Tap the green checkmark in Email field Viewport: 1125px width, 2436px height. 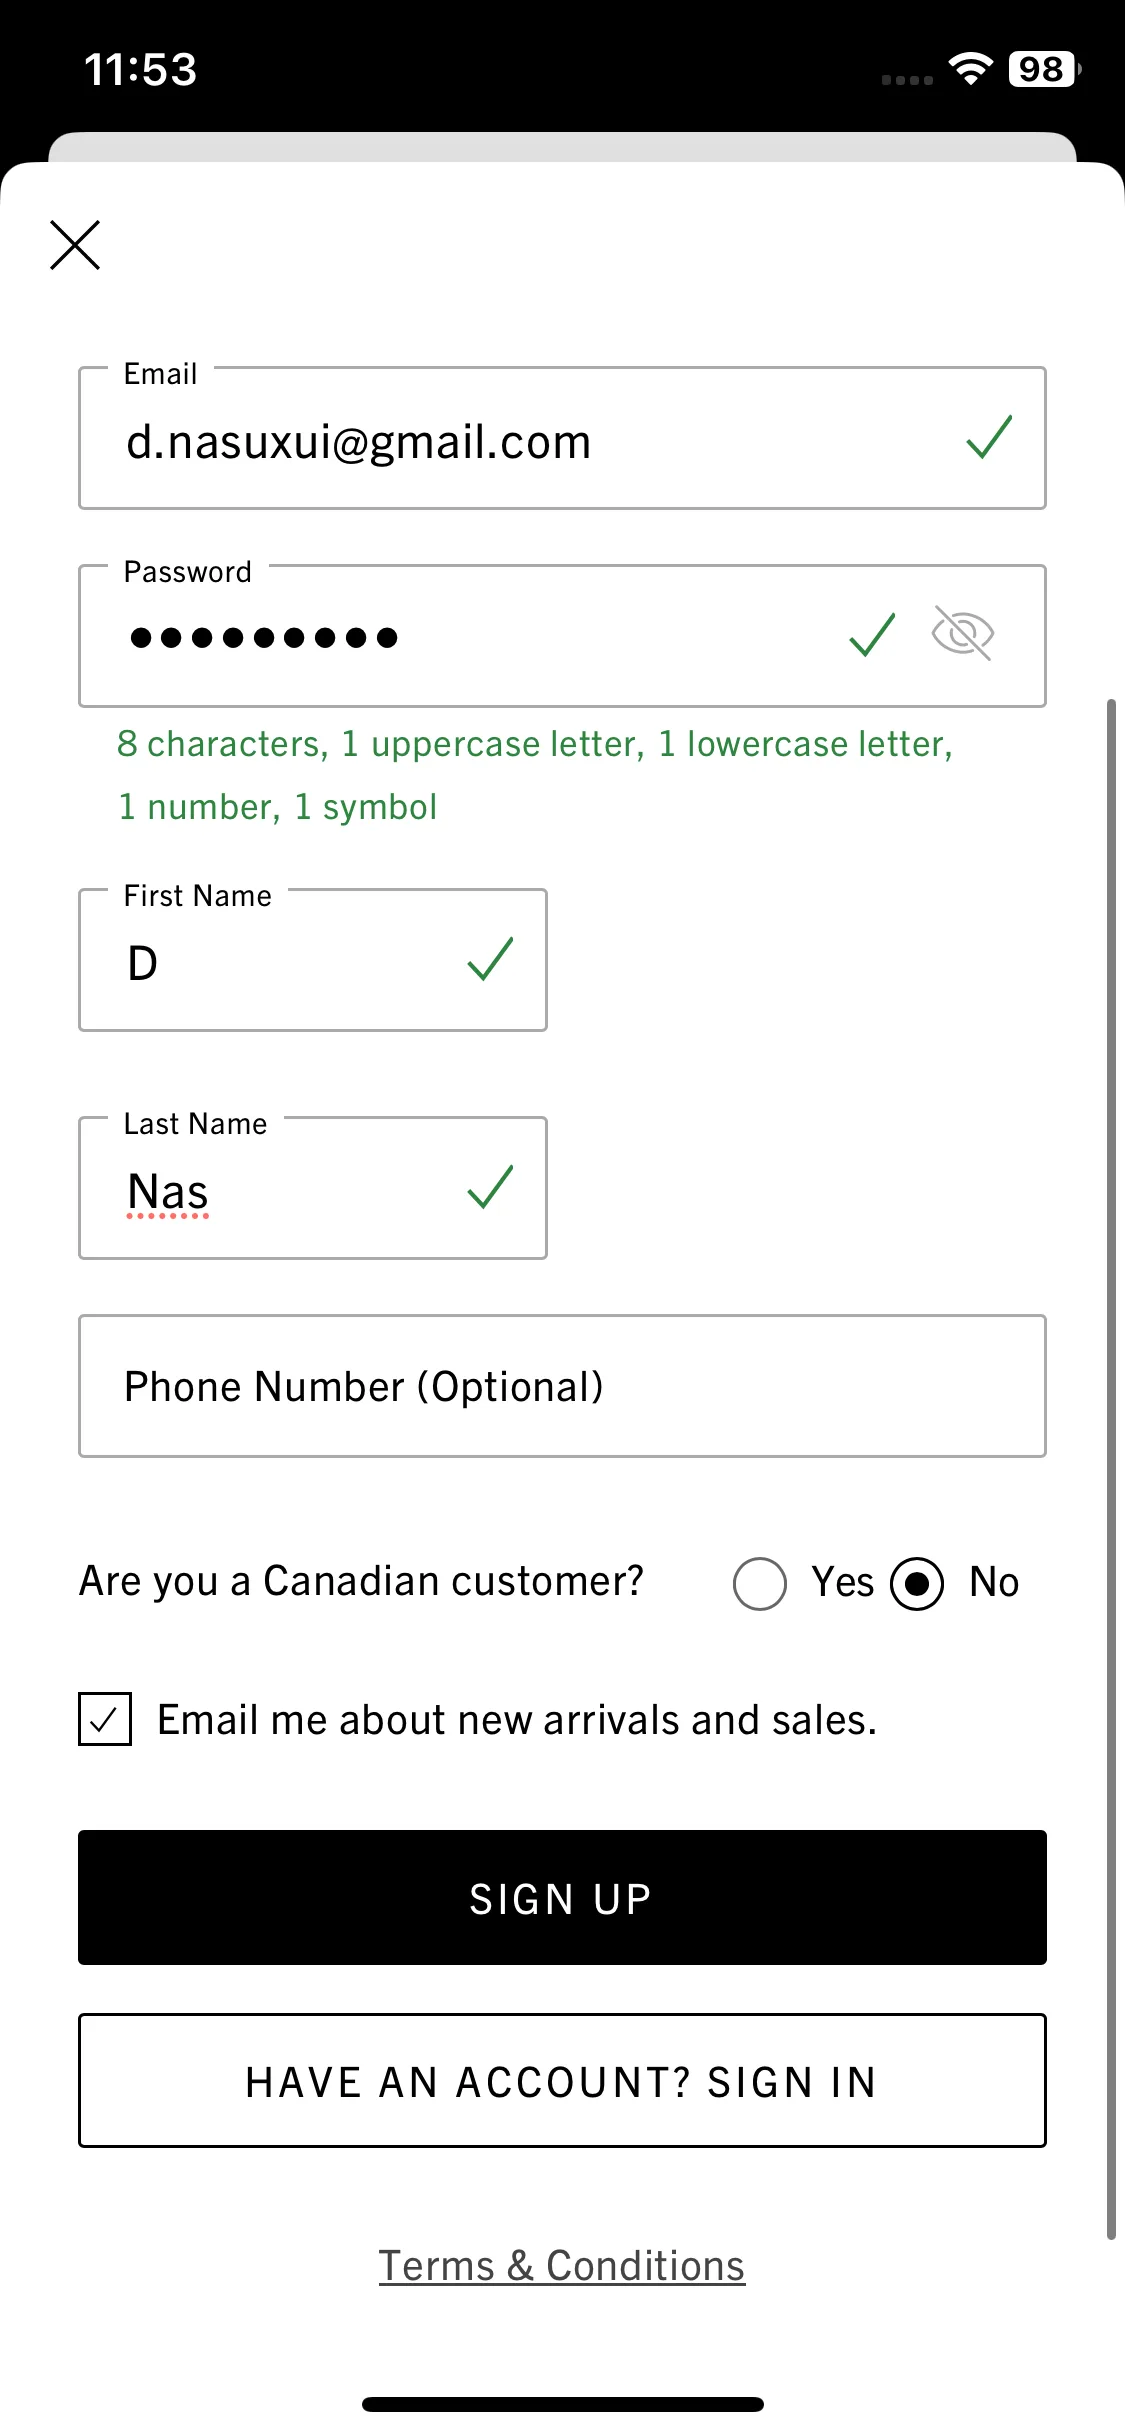coord(990,438)
